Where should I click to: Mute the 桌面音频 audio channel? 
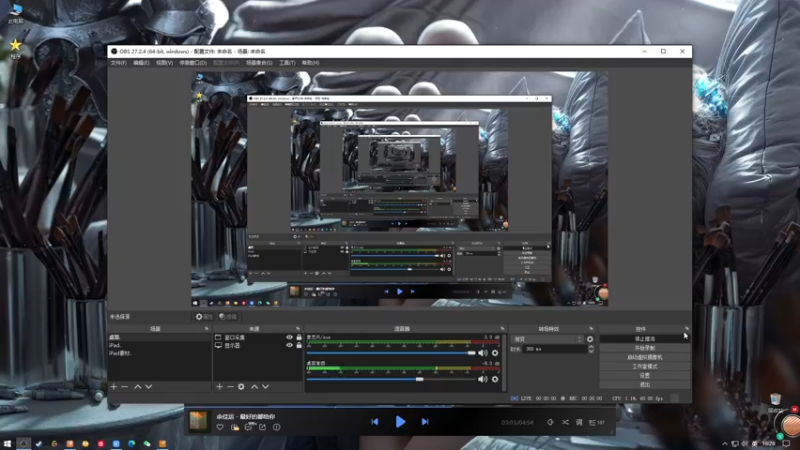point(483,379)
